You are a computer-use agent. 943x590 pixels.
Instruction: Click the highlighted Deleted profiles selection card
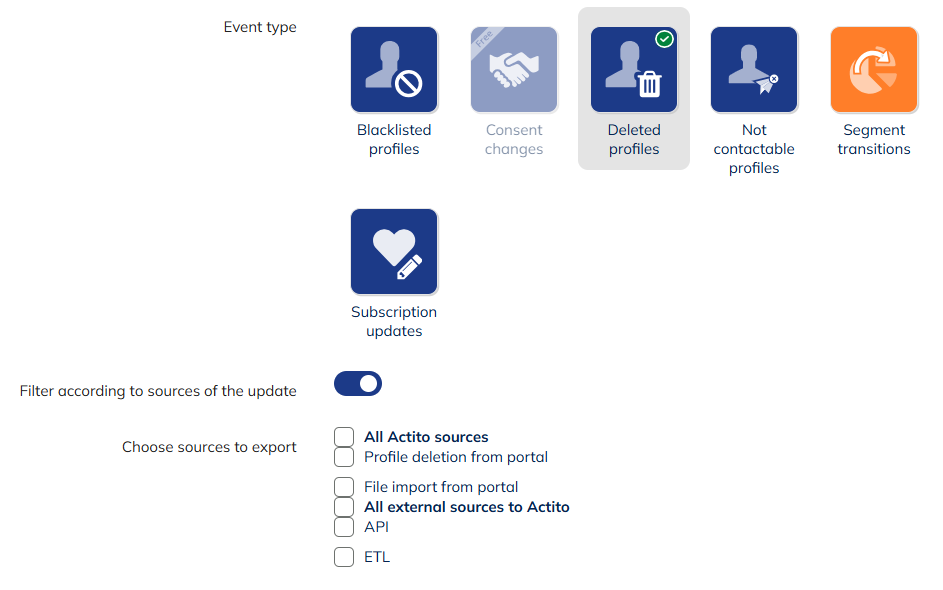click(633, 89)
